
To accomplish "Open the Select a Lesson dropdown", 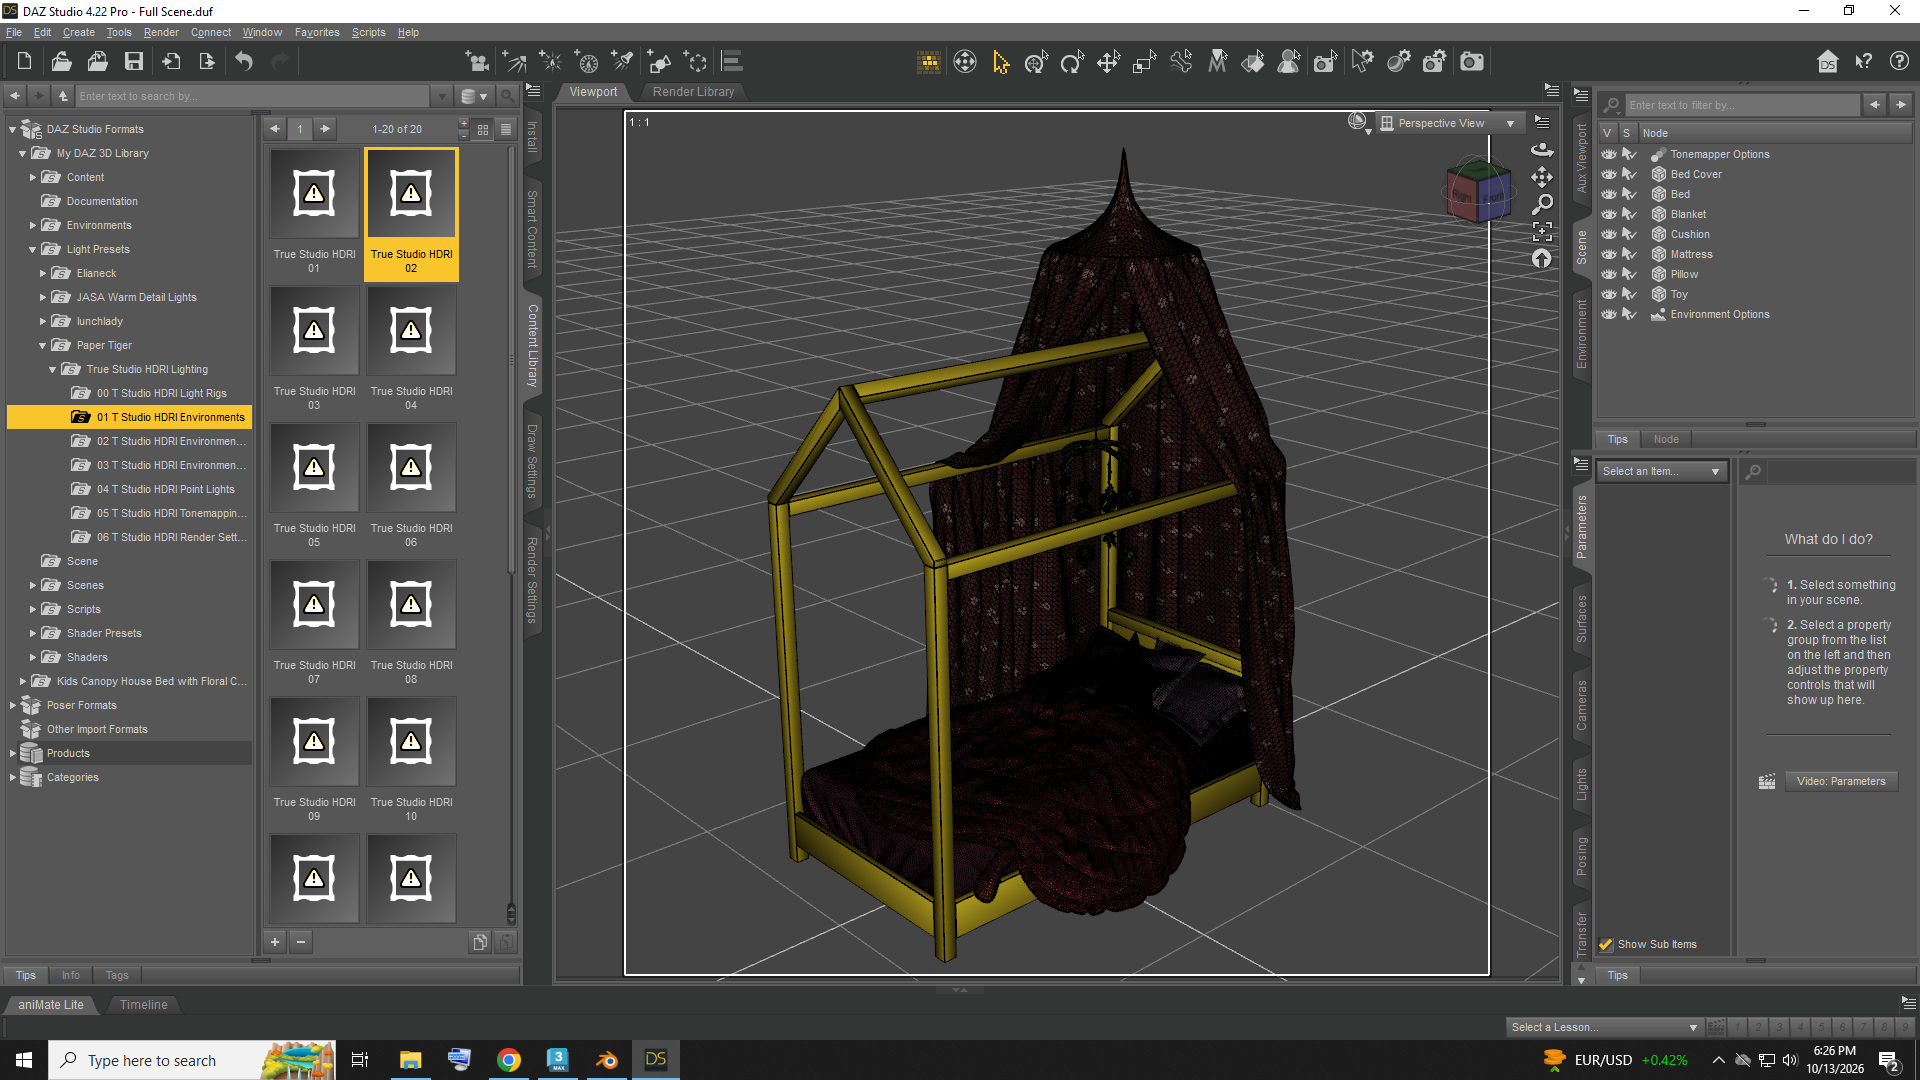I will 1604,1027.
